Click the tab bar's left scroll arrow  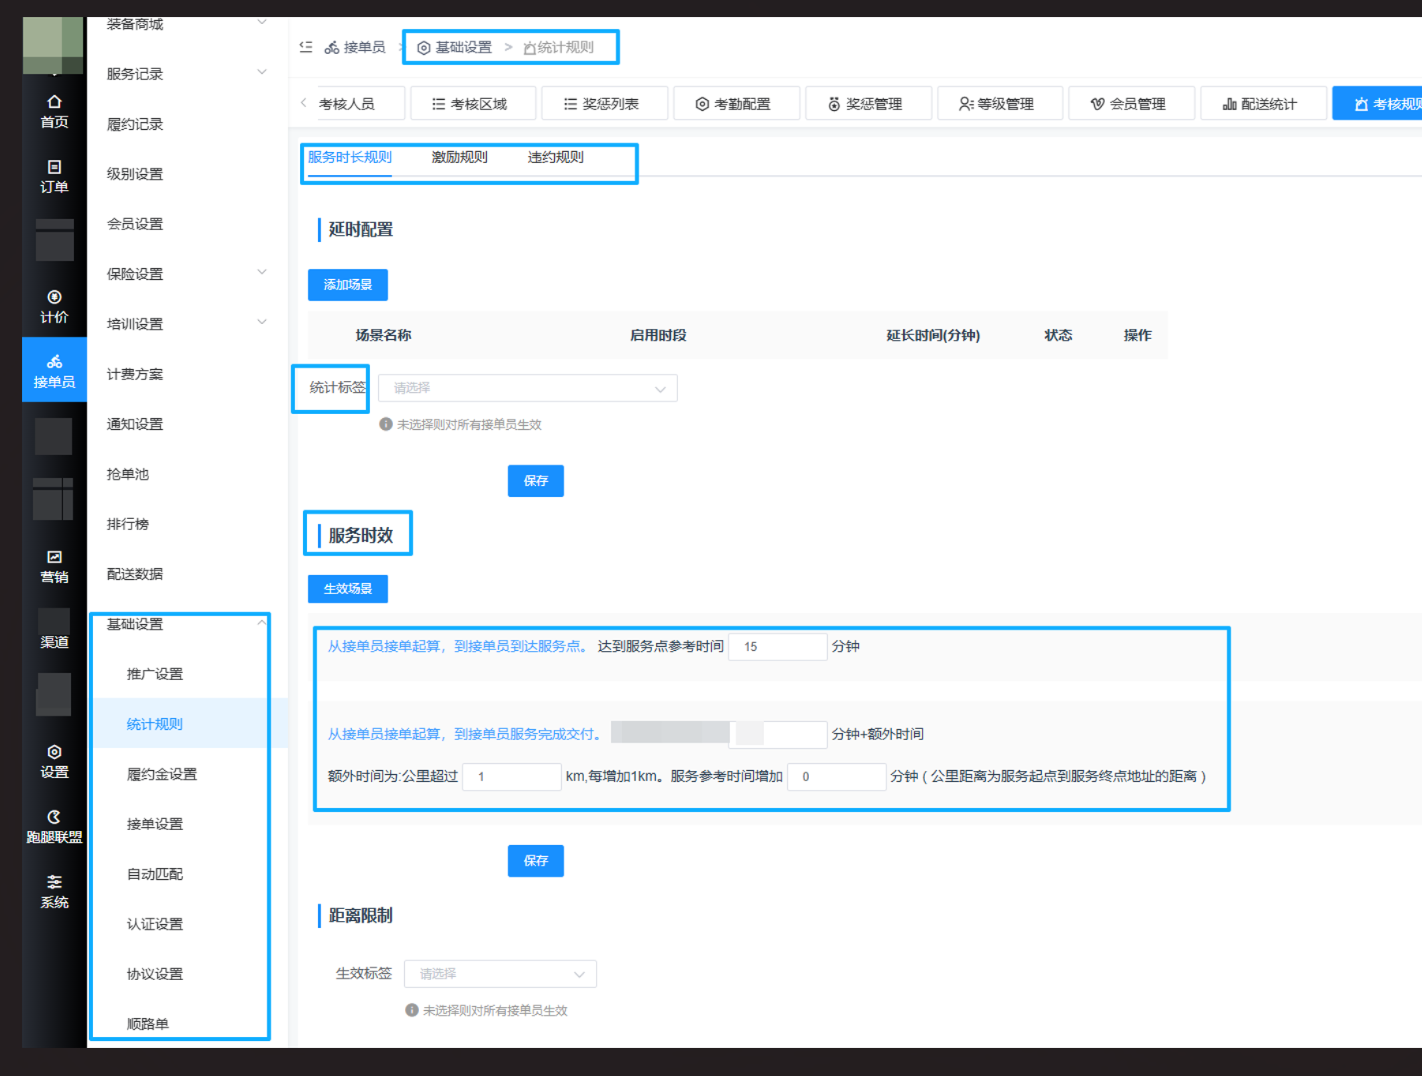pos(303,103)
